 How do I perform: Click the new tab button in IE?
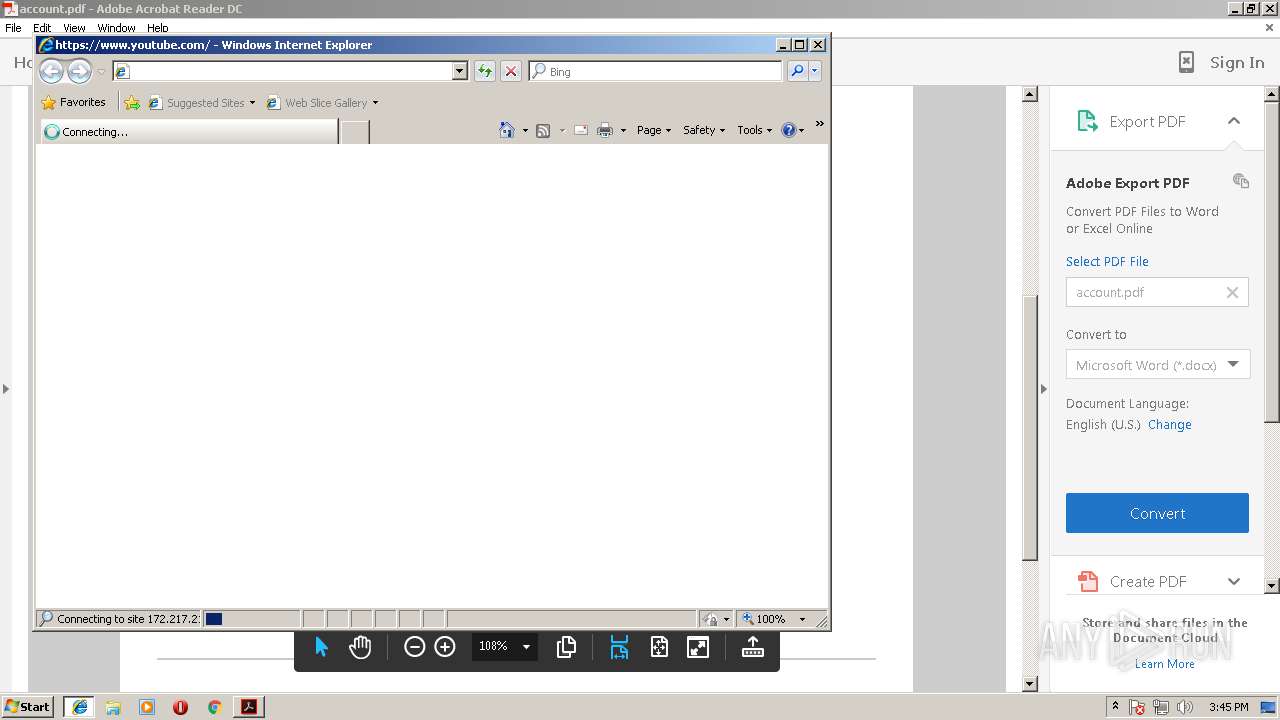(x=355, y=131)
